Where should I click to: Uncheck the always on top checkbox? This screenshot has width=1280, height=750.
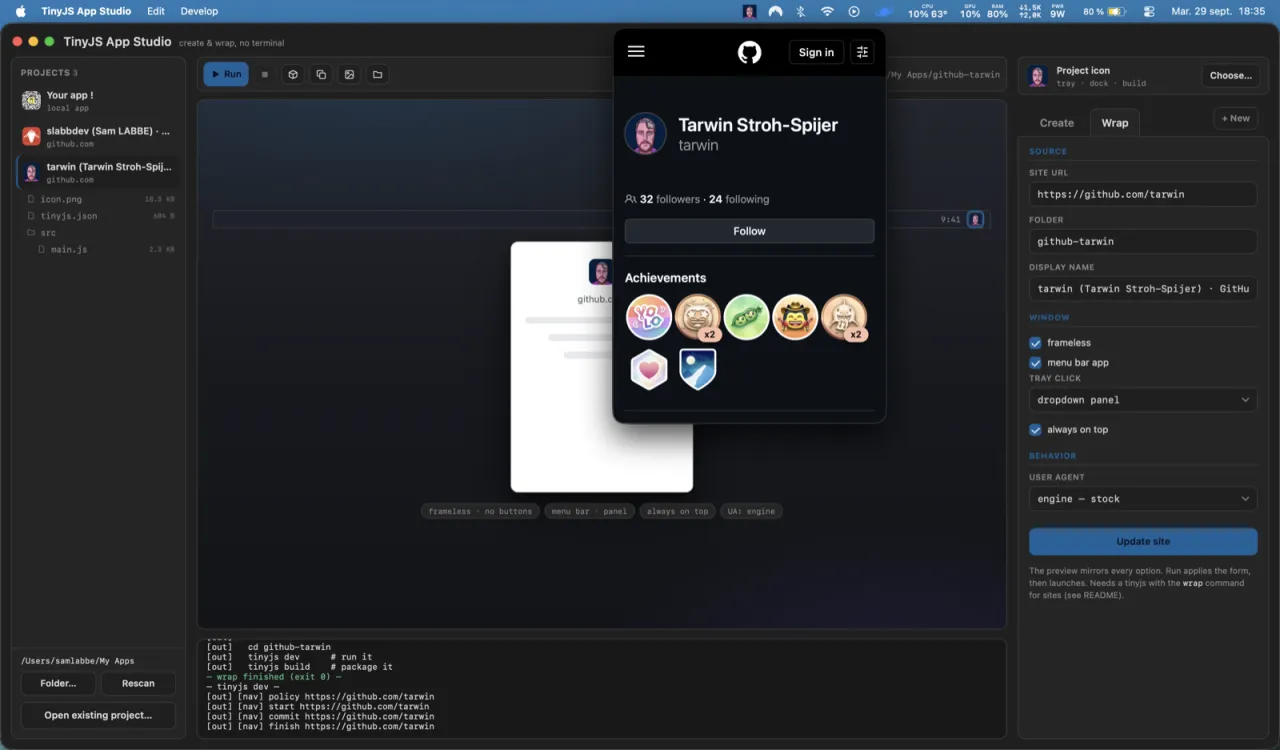(1036, 430)
